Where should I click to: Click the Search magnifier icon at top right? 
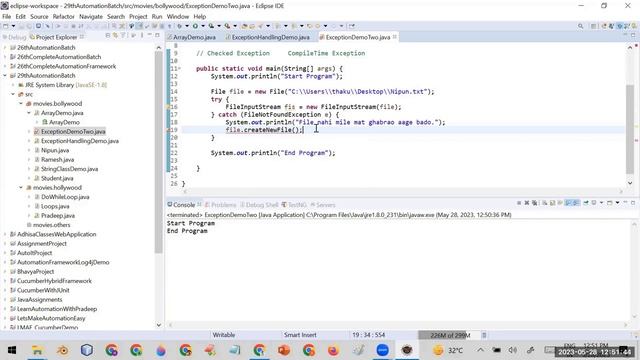(580, 26)
